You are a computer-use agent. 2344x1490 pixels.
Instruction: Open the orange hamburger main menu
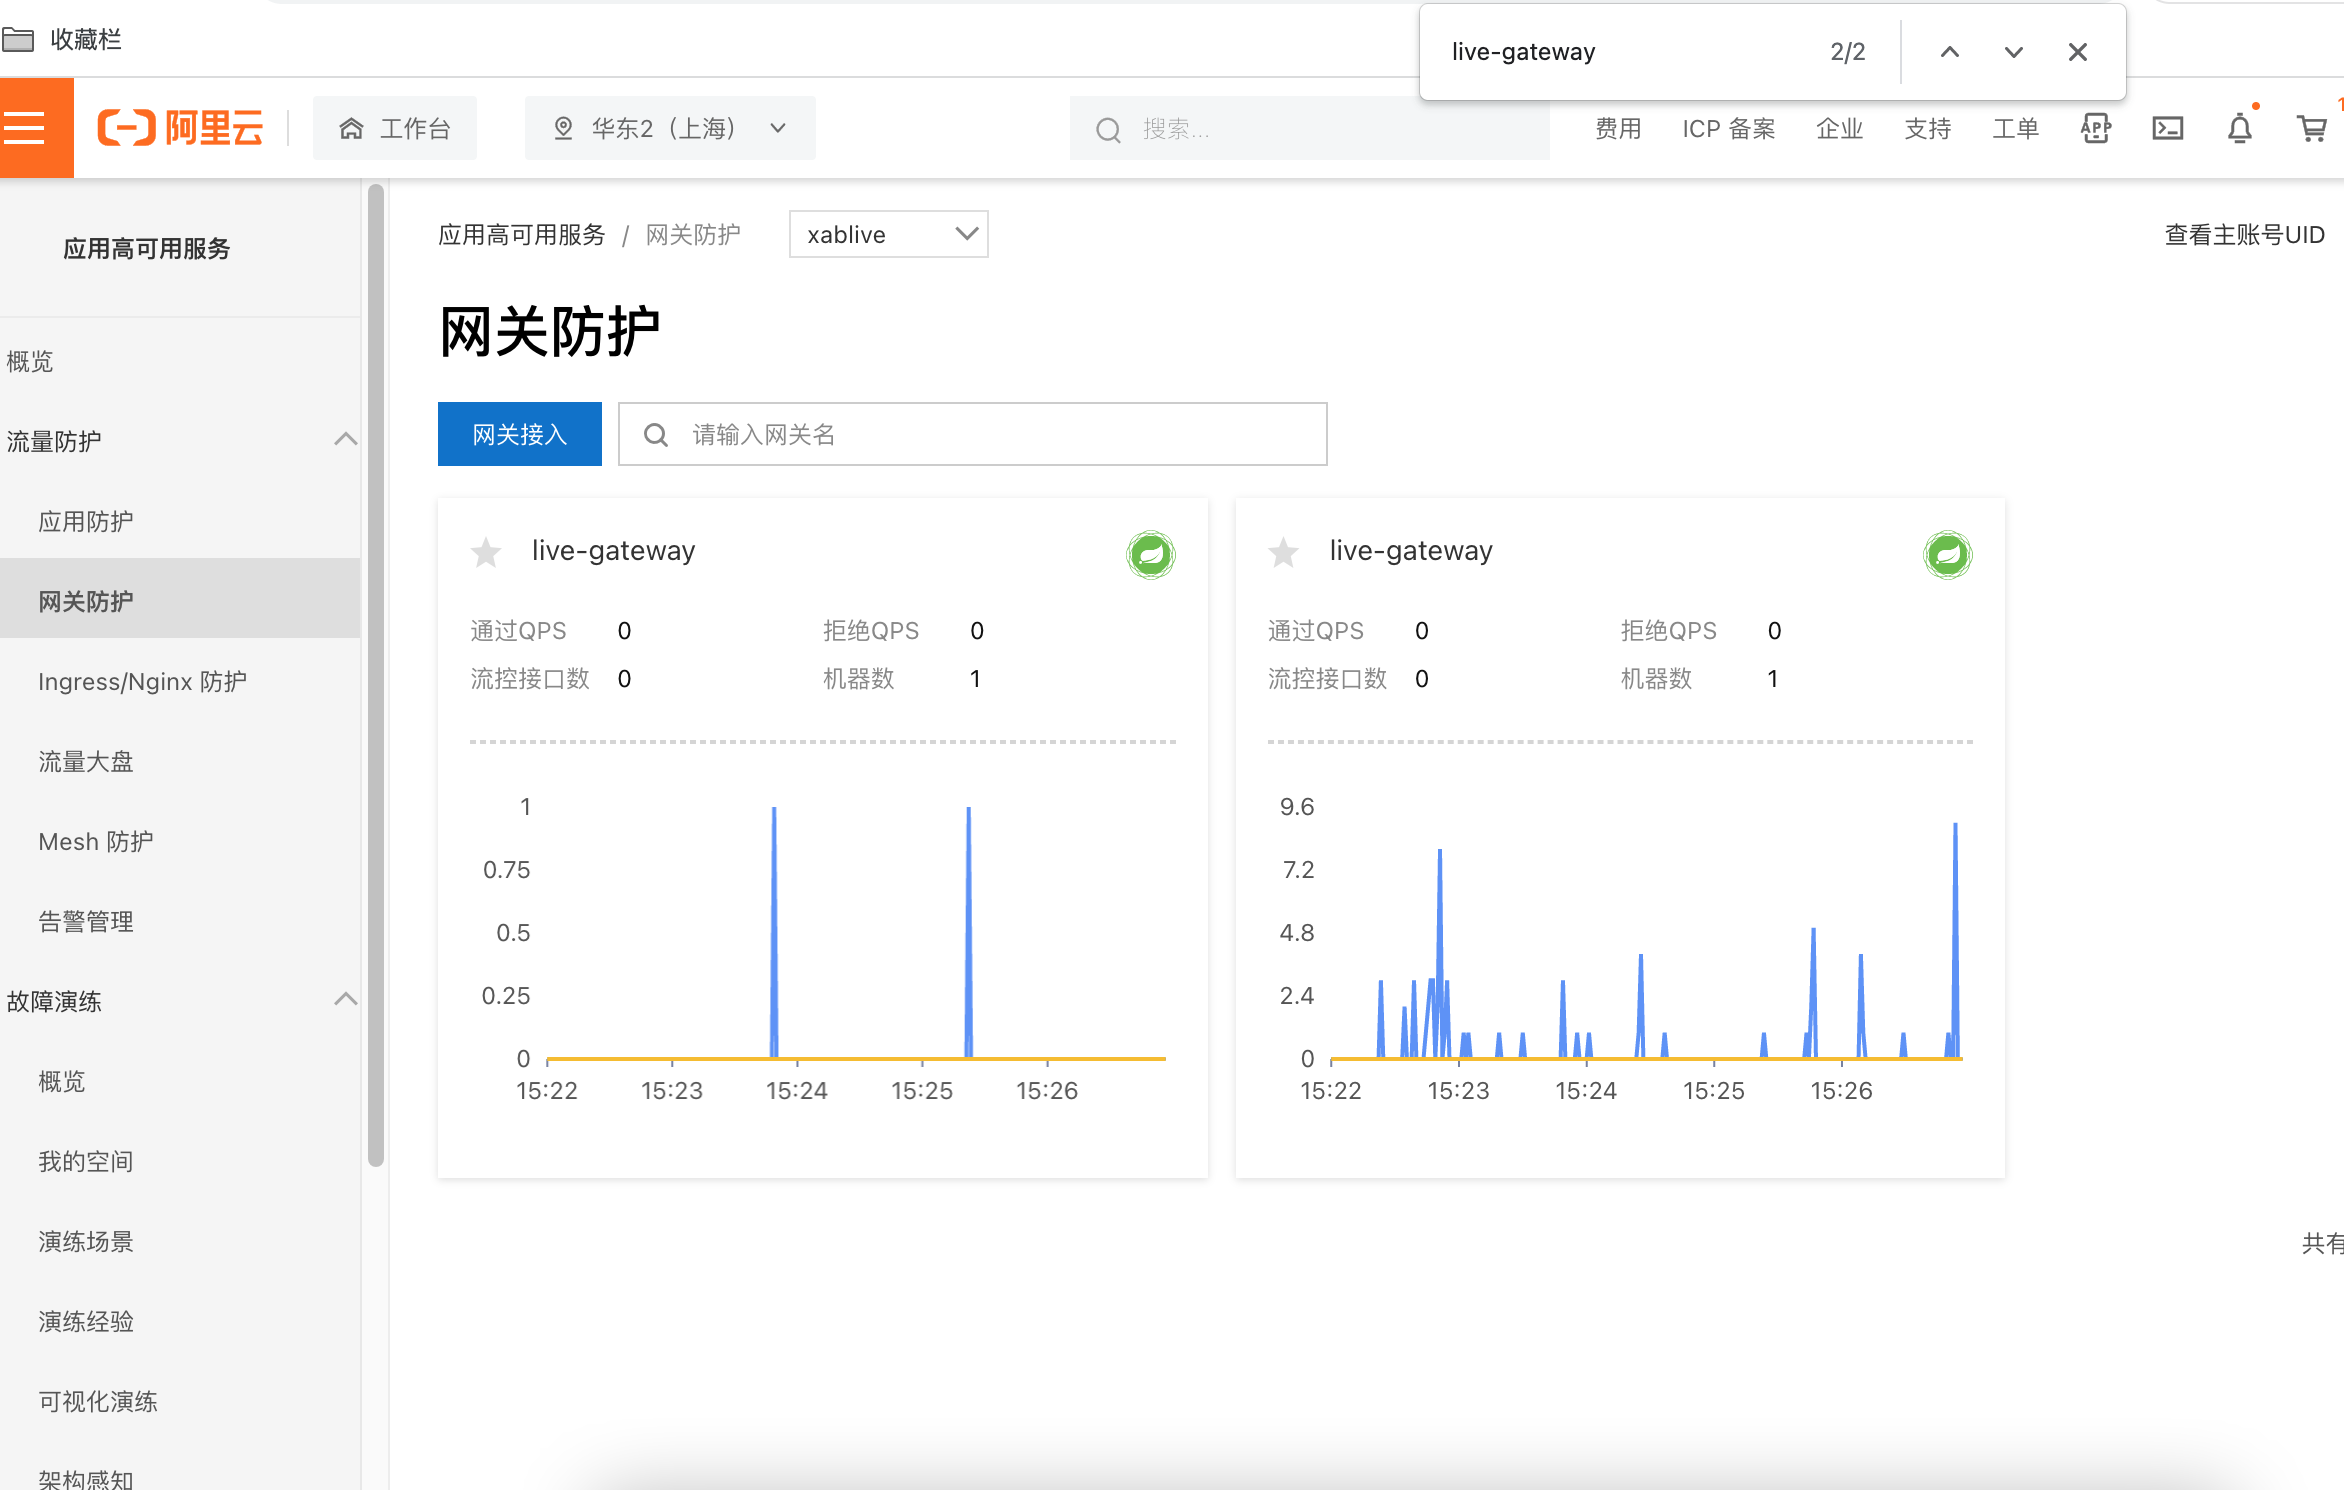[26, 128]
